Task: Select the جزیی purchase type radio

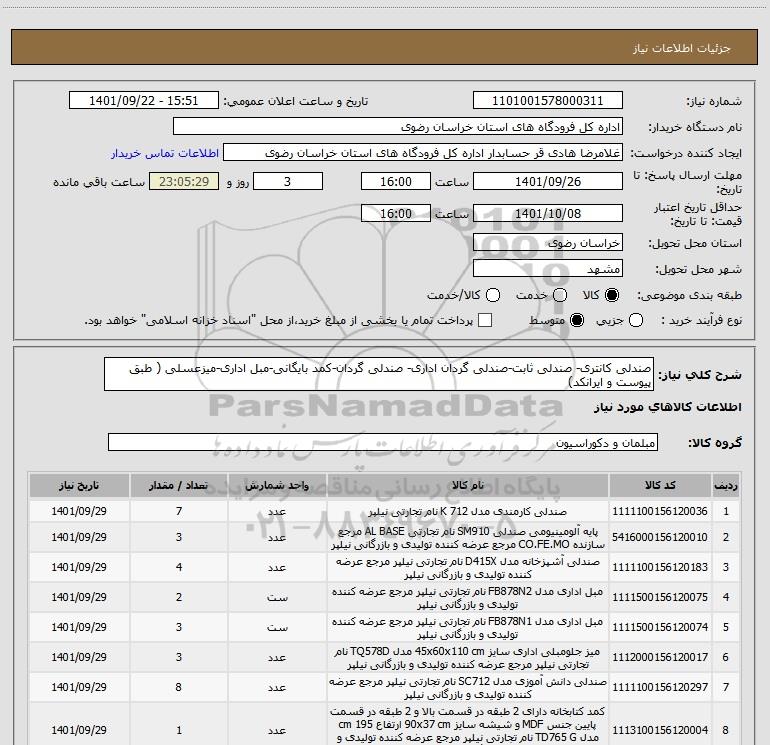Action: 636,320
